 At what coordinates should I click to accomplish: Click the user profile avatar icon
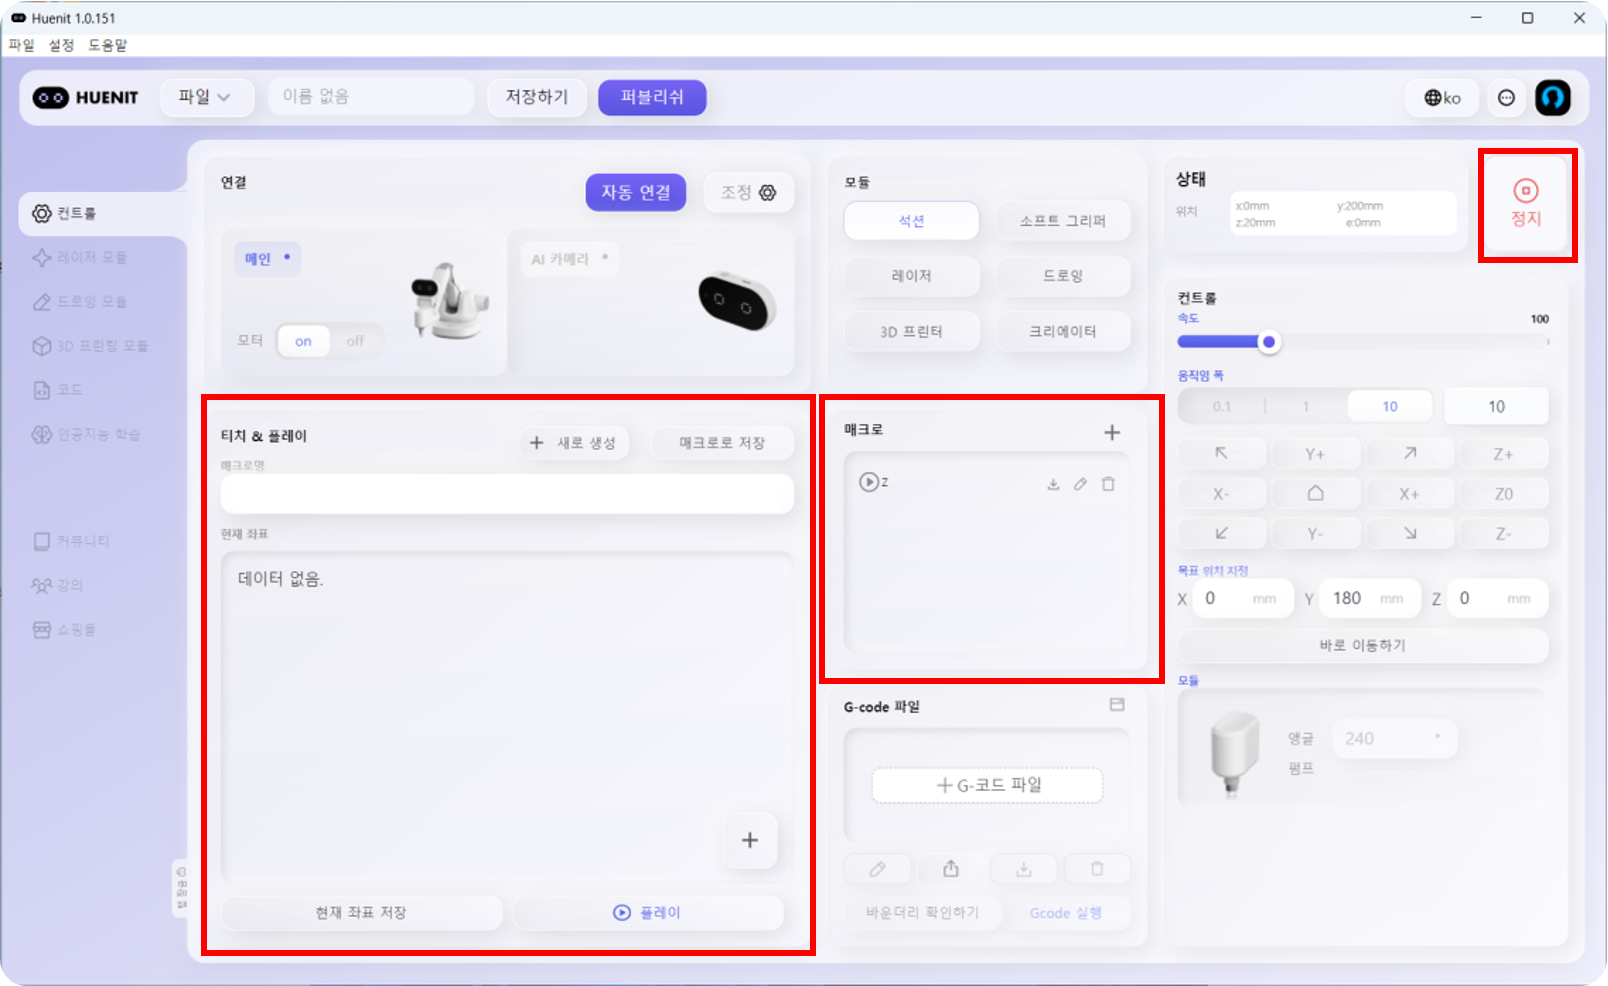tap(1552, 98)
